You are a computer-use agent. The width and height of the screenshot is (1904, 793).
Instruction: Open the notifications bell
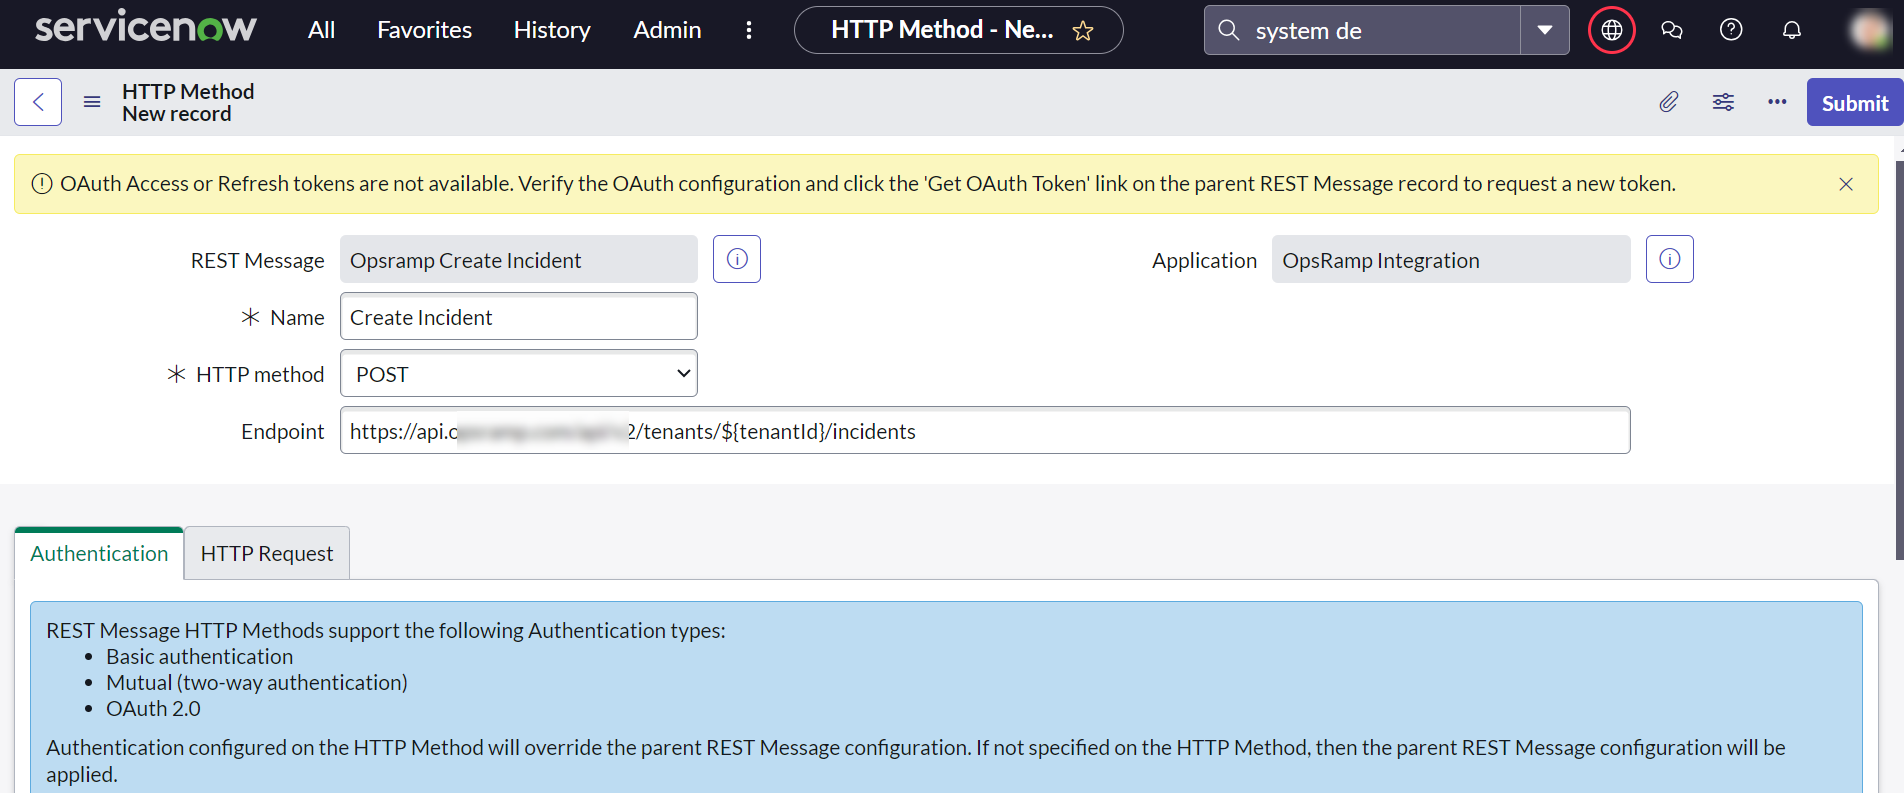[1792, 30]
